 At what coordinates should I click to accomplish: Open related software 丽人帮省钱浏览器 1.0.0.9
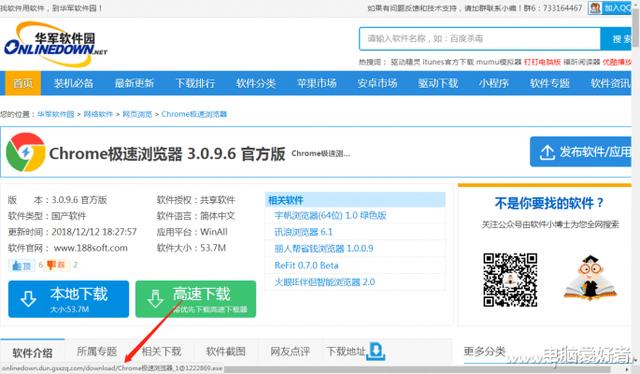coord(324,249)
